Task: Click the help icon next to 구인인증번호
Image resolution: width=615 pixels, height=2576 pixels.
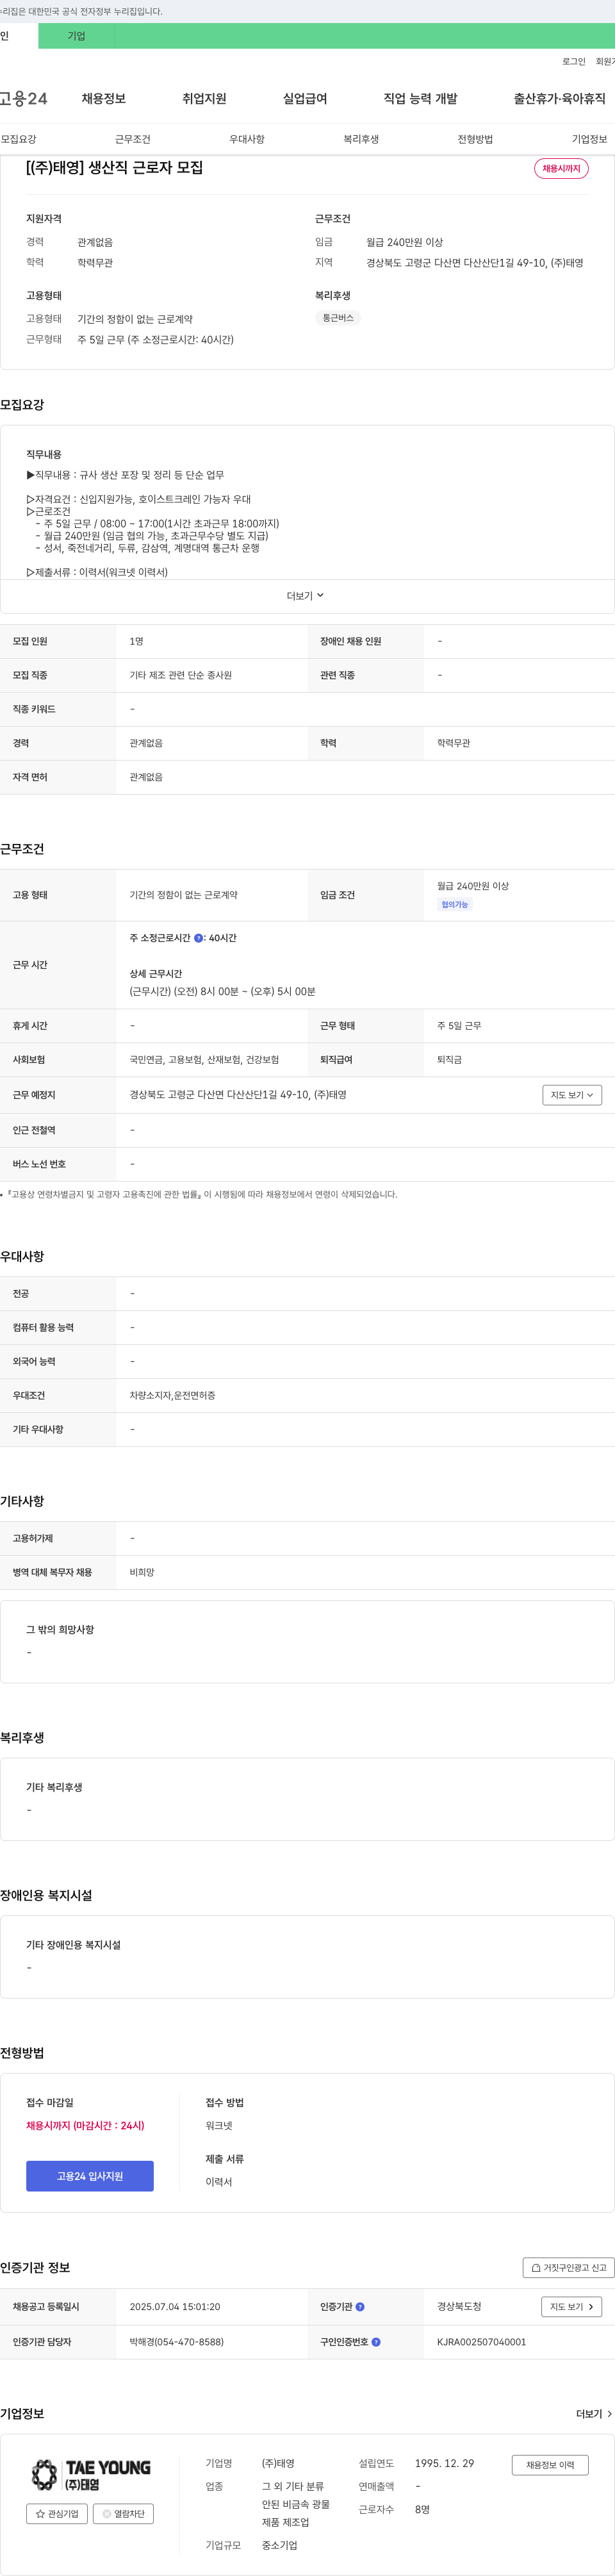Action: [376, 2342]
